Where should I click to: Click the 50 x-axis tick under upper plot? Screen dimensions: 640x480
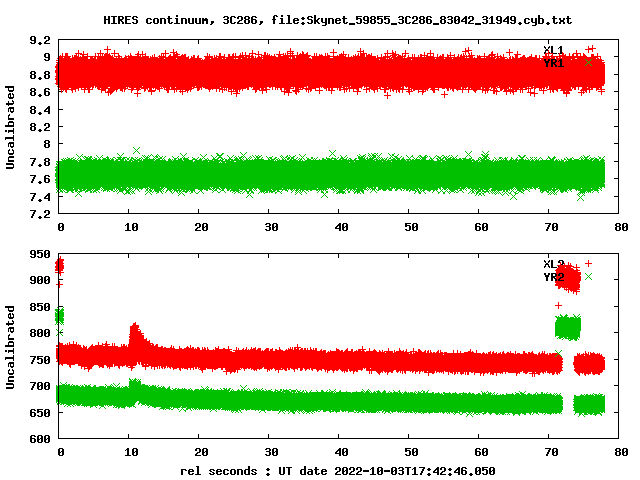pyautogui.click(x=411, y=227)
